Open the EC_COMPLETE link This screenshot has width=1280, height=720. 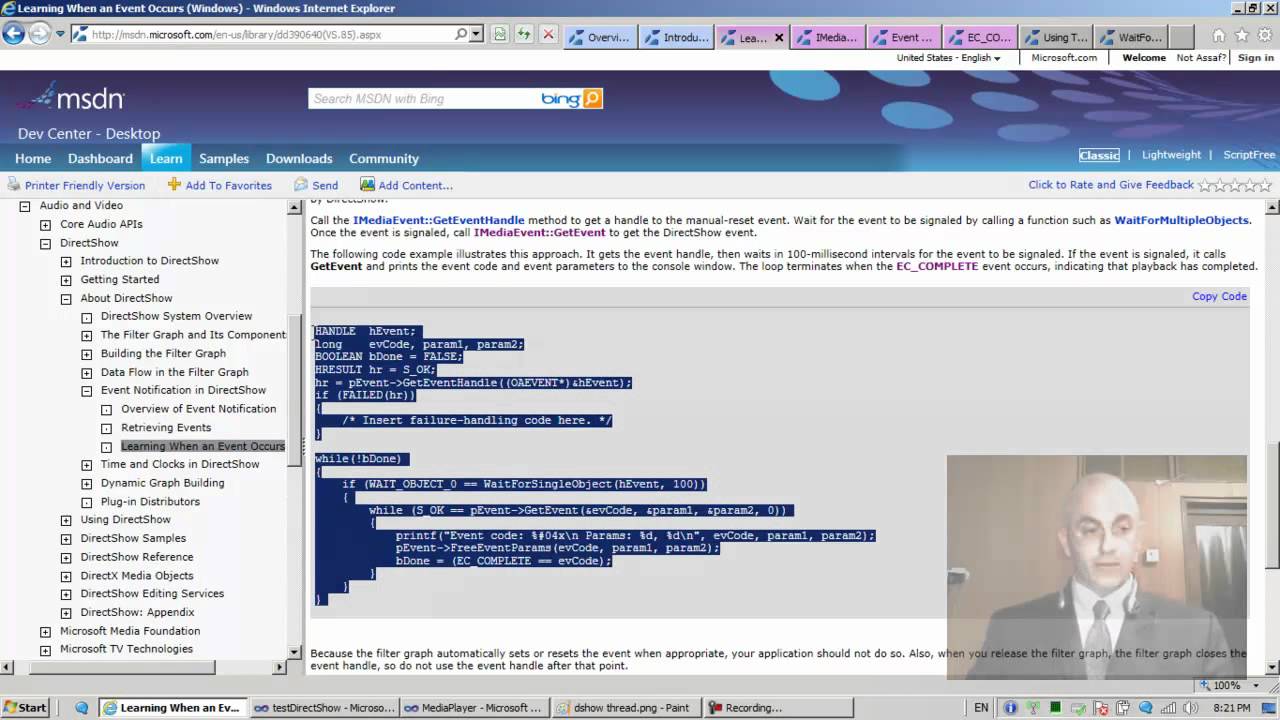(x=937, y=266)
